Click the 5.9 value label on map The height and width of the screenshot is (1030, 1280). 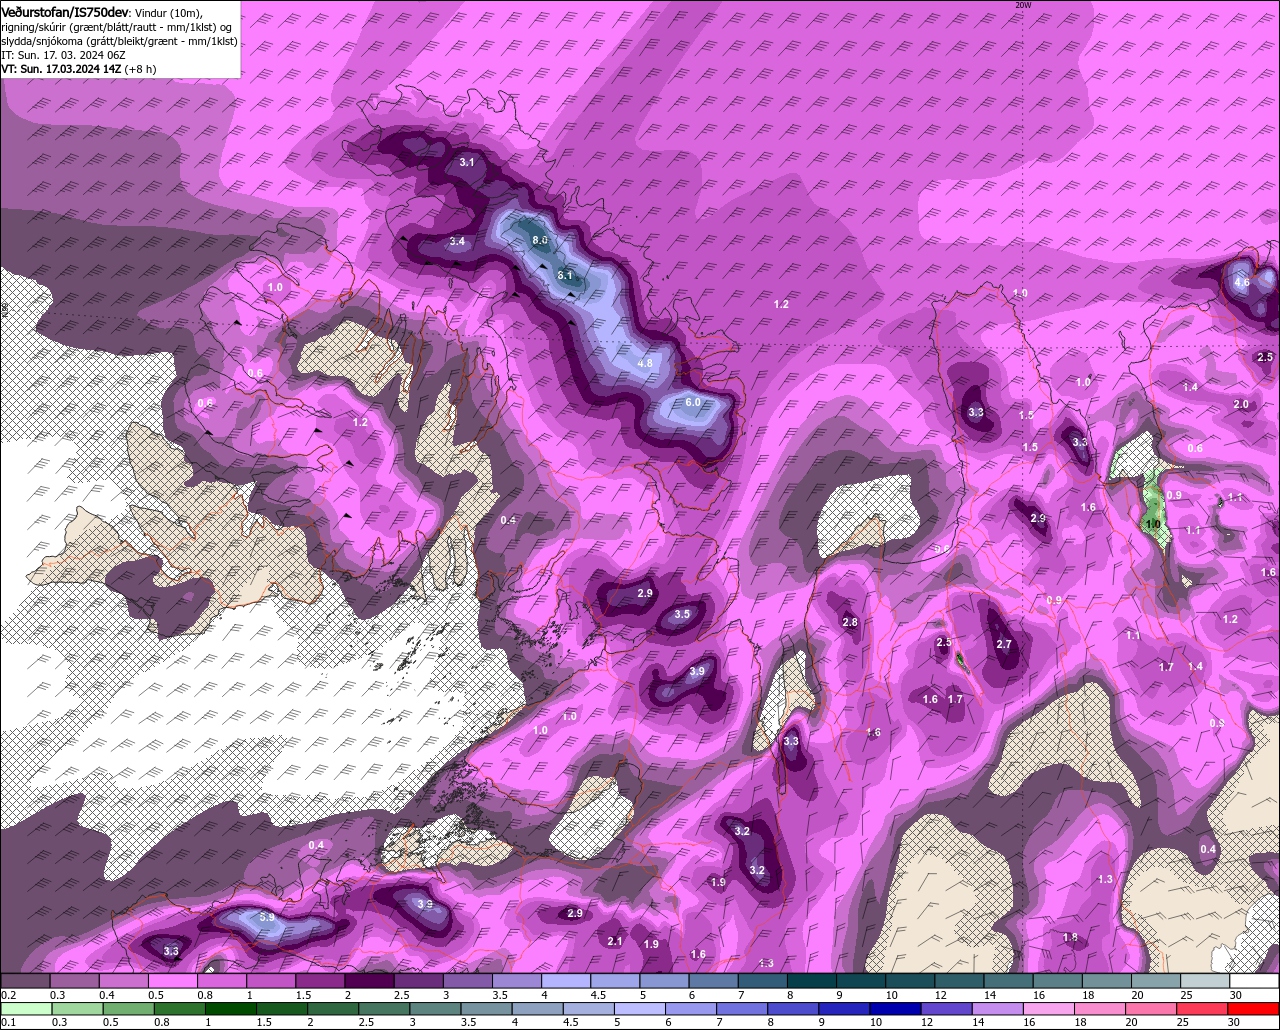tap(266, 917)
